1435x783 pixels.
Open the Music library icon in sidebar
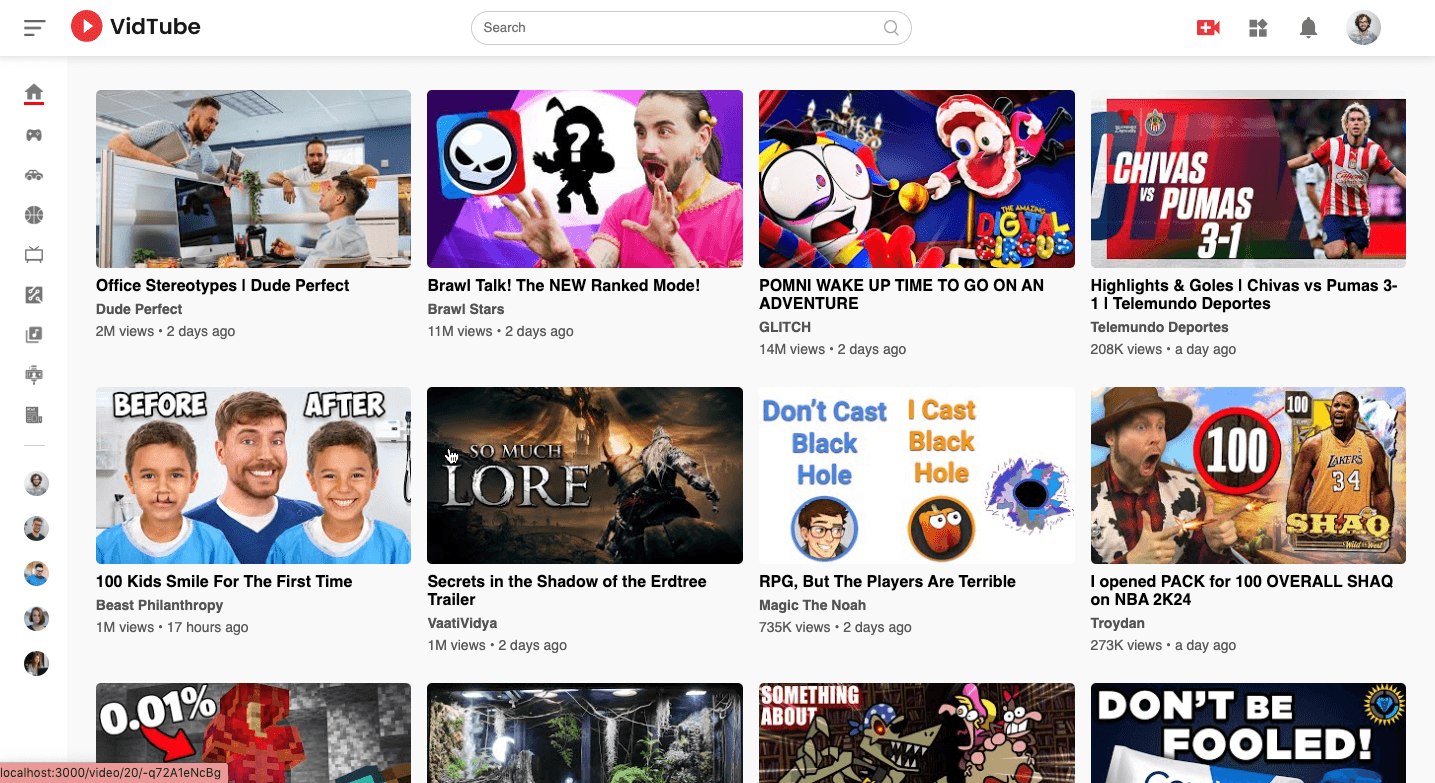pos(34,335)
